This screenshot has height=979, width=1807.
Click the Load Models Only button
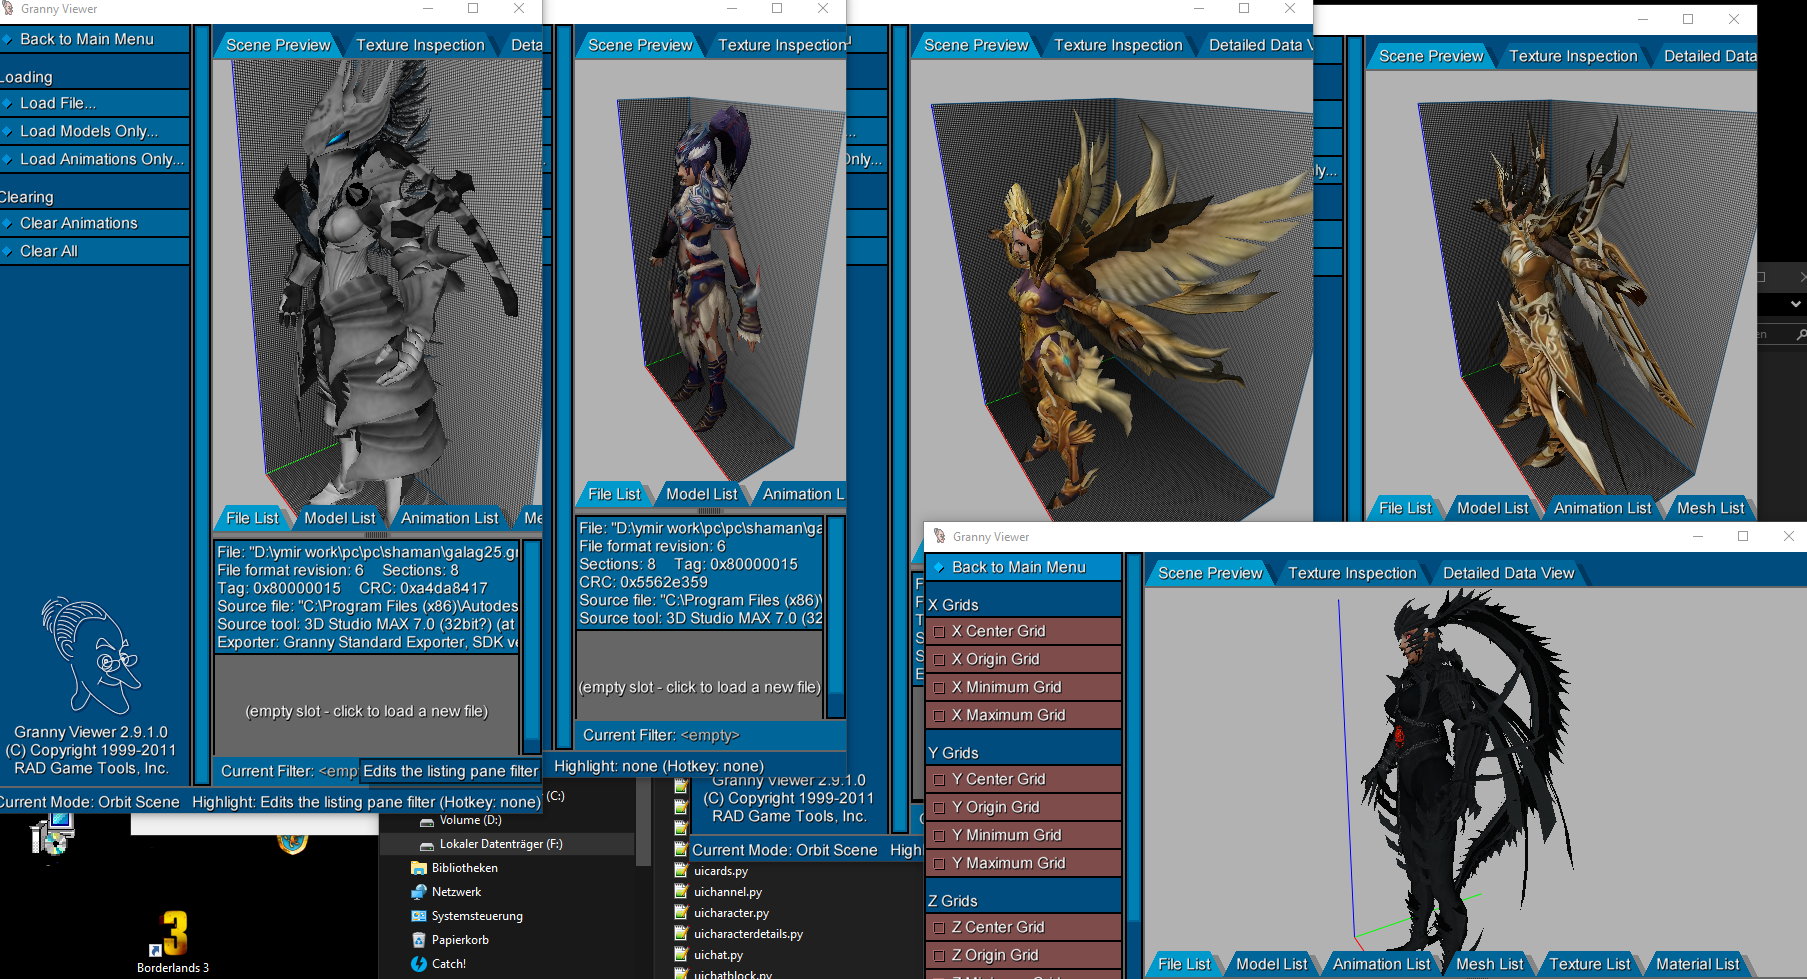(x=88, y=131)
